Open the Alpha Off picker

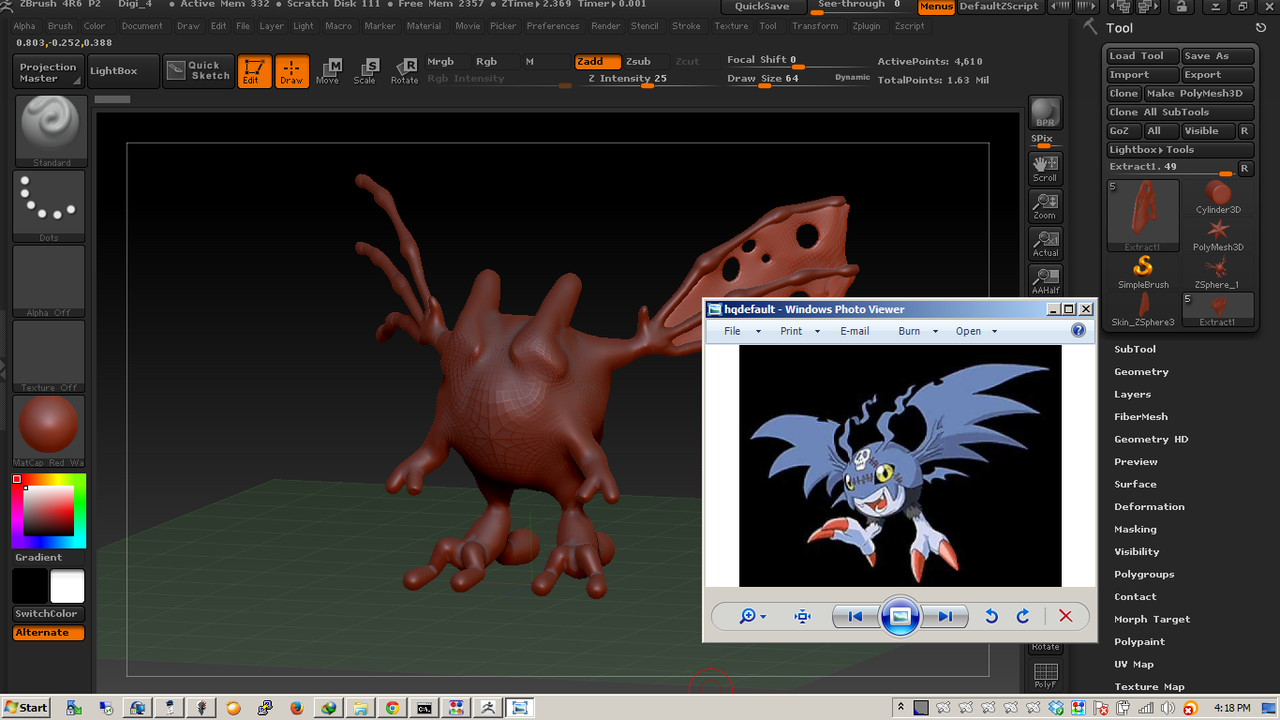pyautogui.click(x=51, y=282)
